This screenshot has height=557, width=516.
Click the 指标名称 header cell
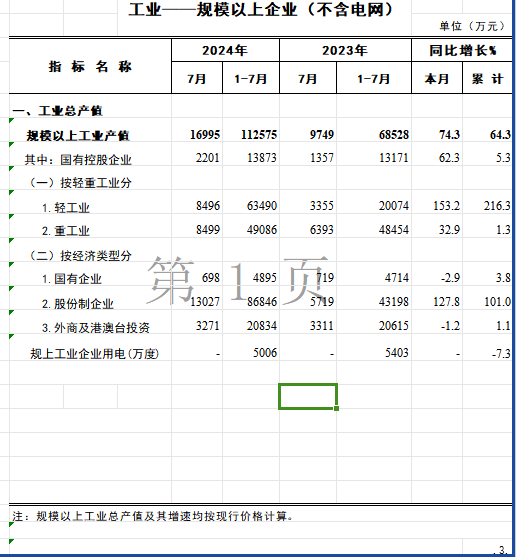(90, 66)
